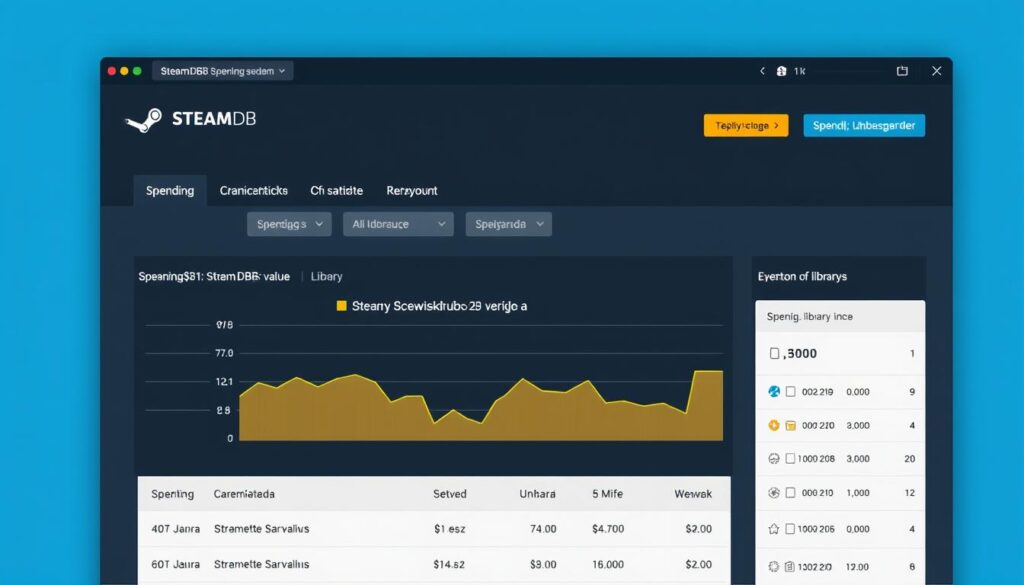Click the orange Teplyicloge button

point(745,125)
